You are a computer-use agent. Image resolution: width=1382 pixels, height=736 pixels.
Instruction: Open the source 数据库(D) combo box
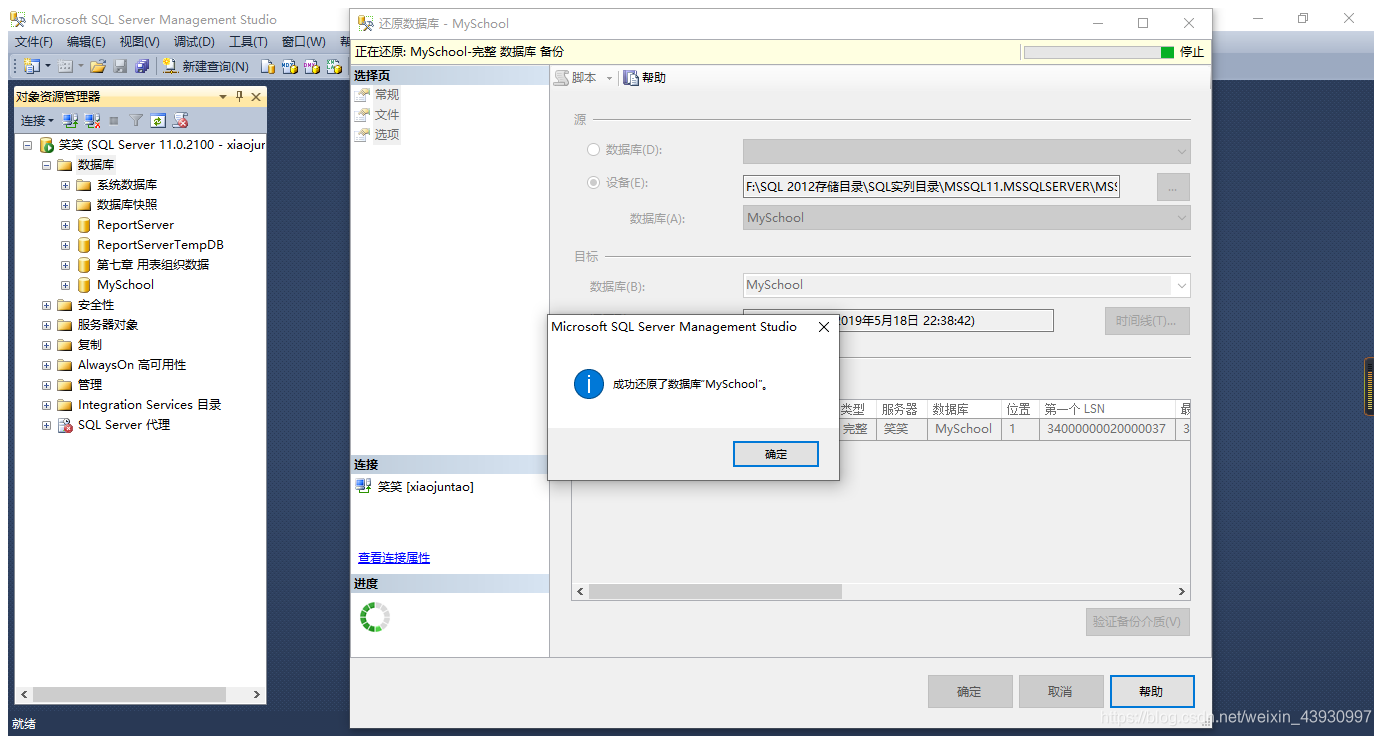pos(966,151)
